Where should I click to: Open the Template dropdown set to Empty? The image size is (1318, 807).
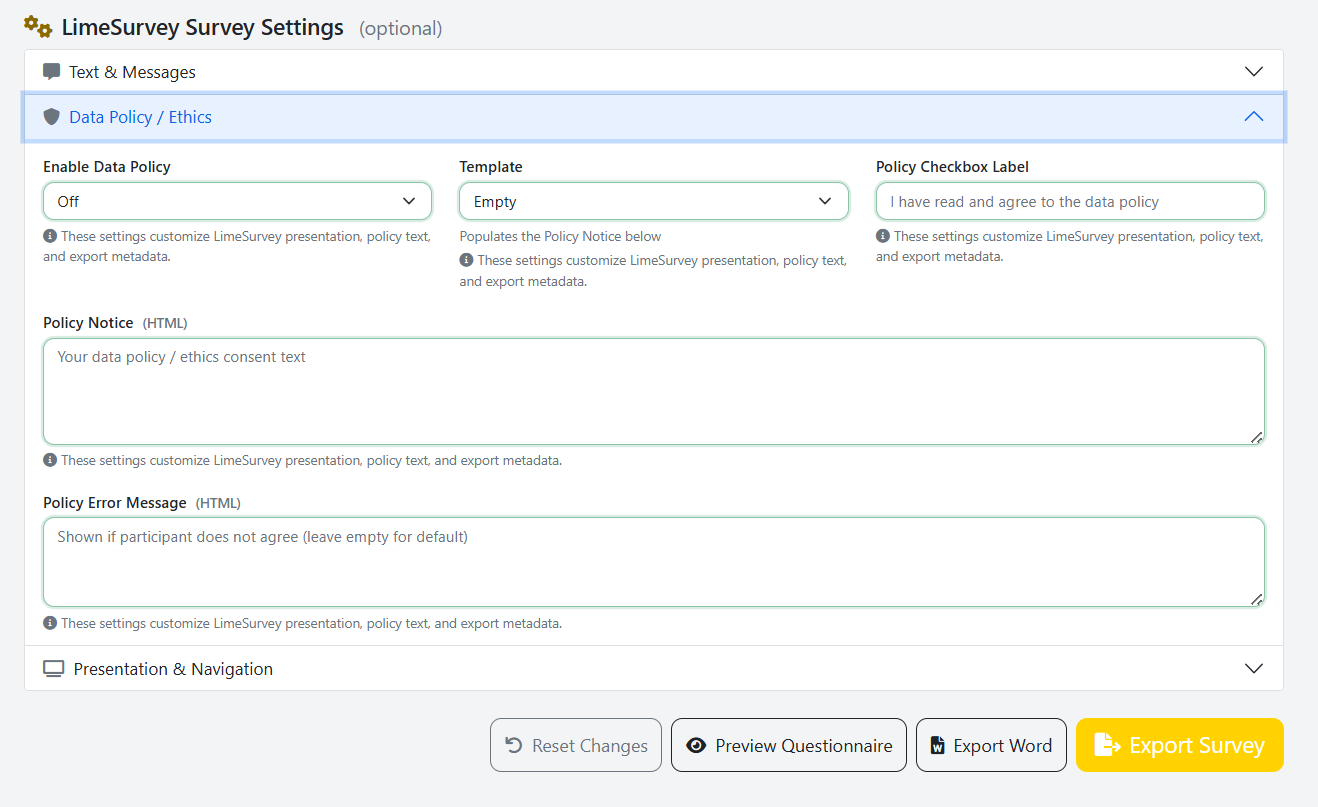pyautogui.click(x=654, y=201)
